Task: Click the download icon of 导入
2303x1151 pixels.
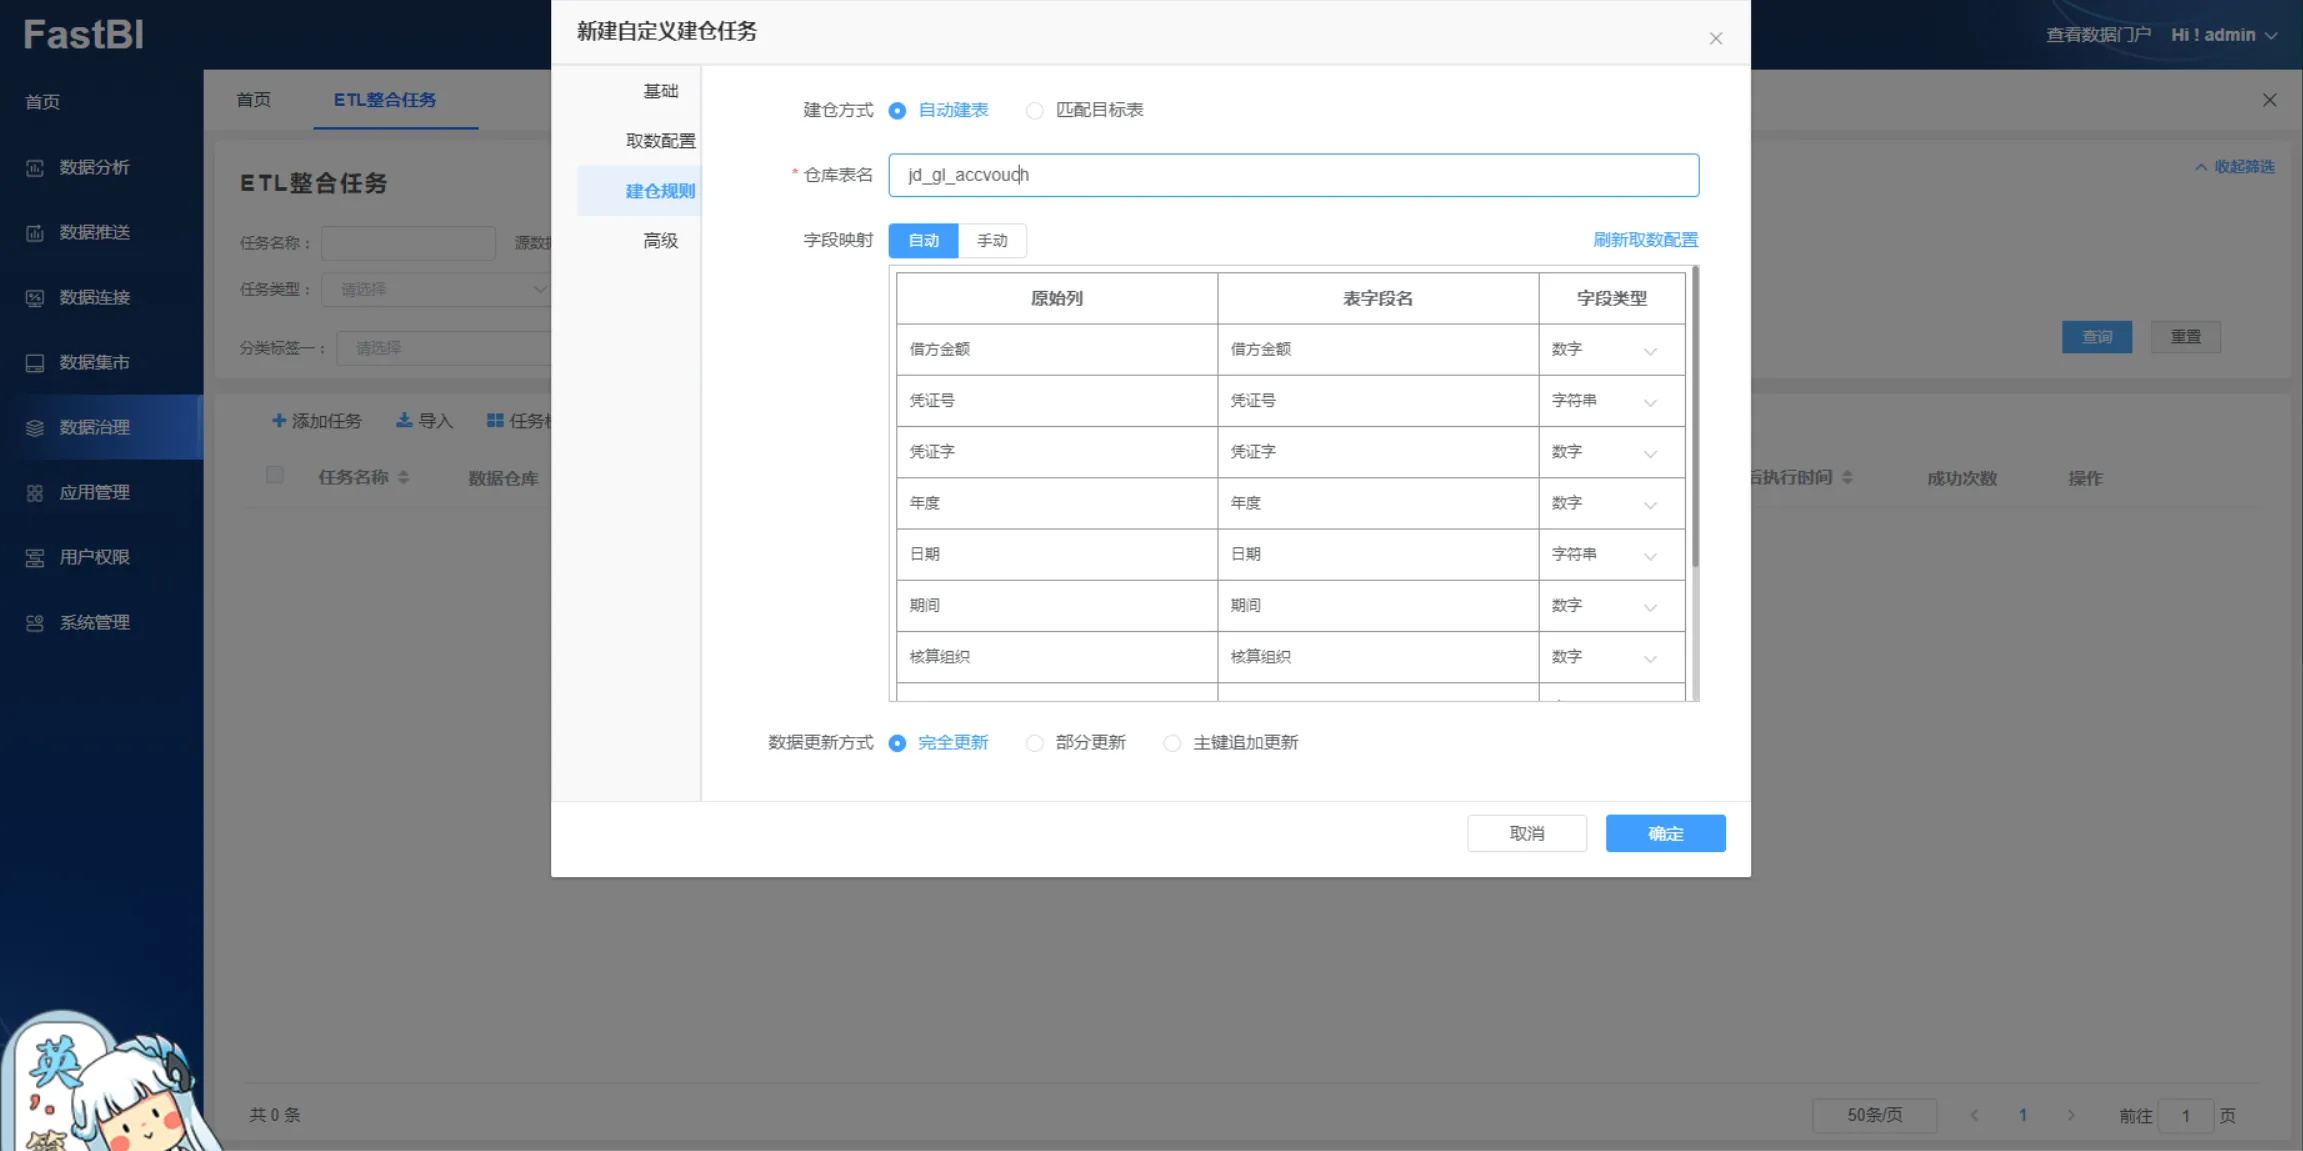Action: [x=404, y=421]
